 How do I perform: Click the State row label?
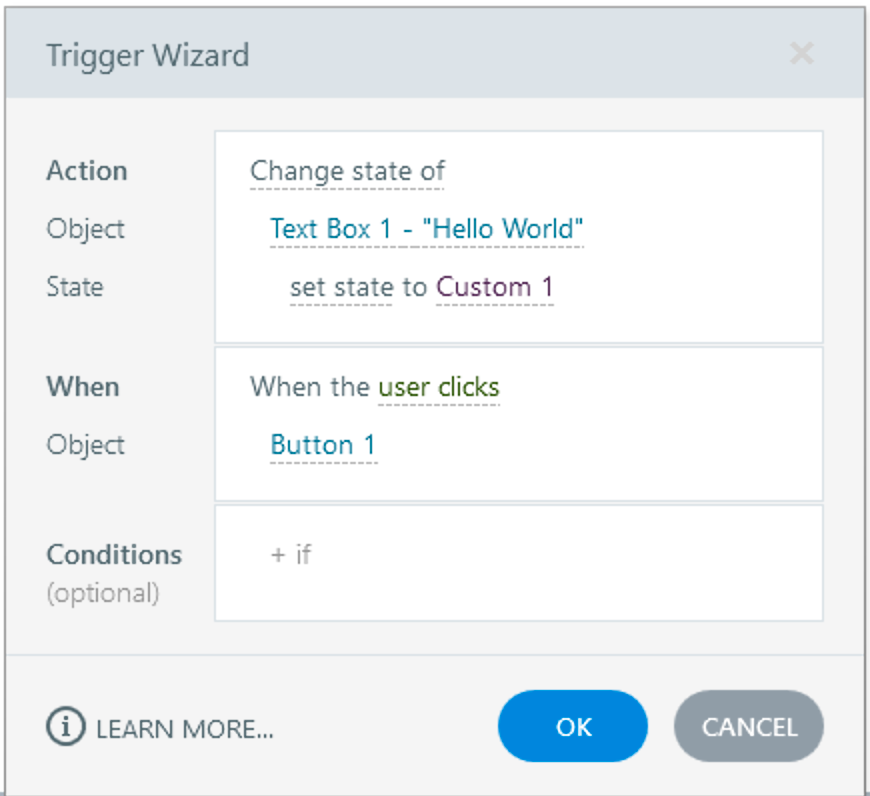tap(75, 287)
